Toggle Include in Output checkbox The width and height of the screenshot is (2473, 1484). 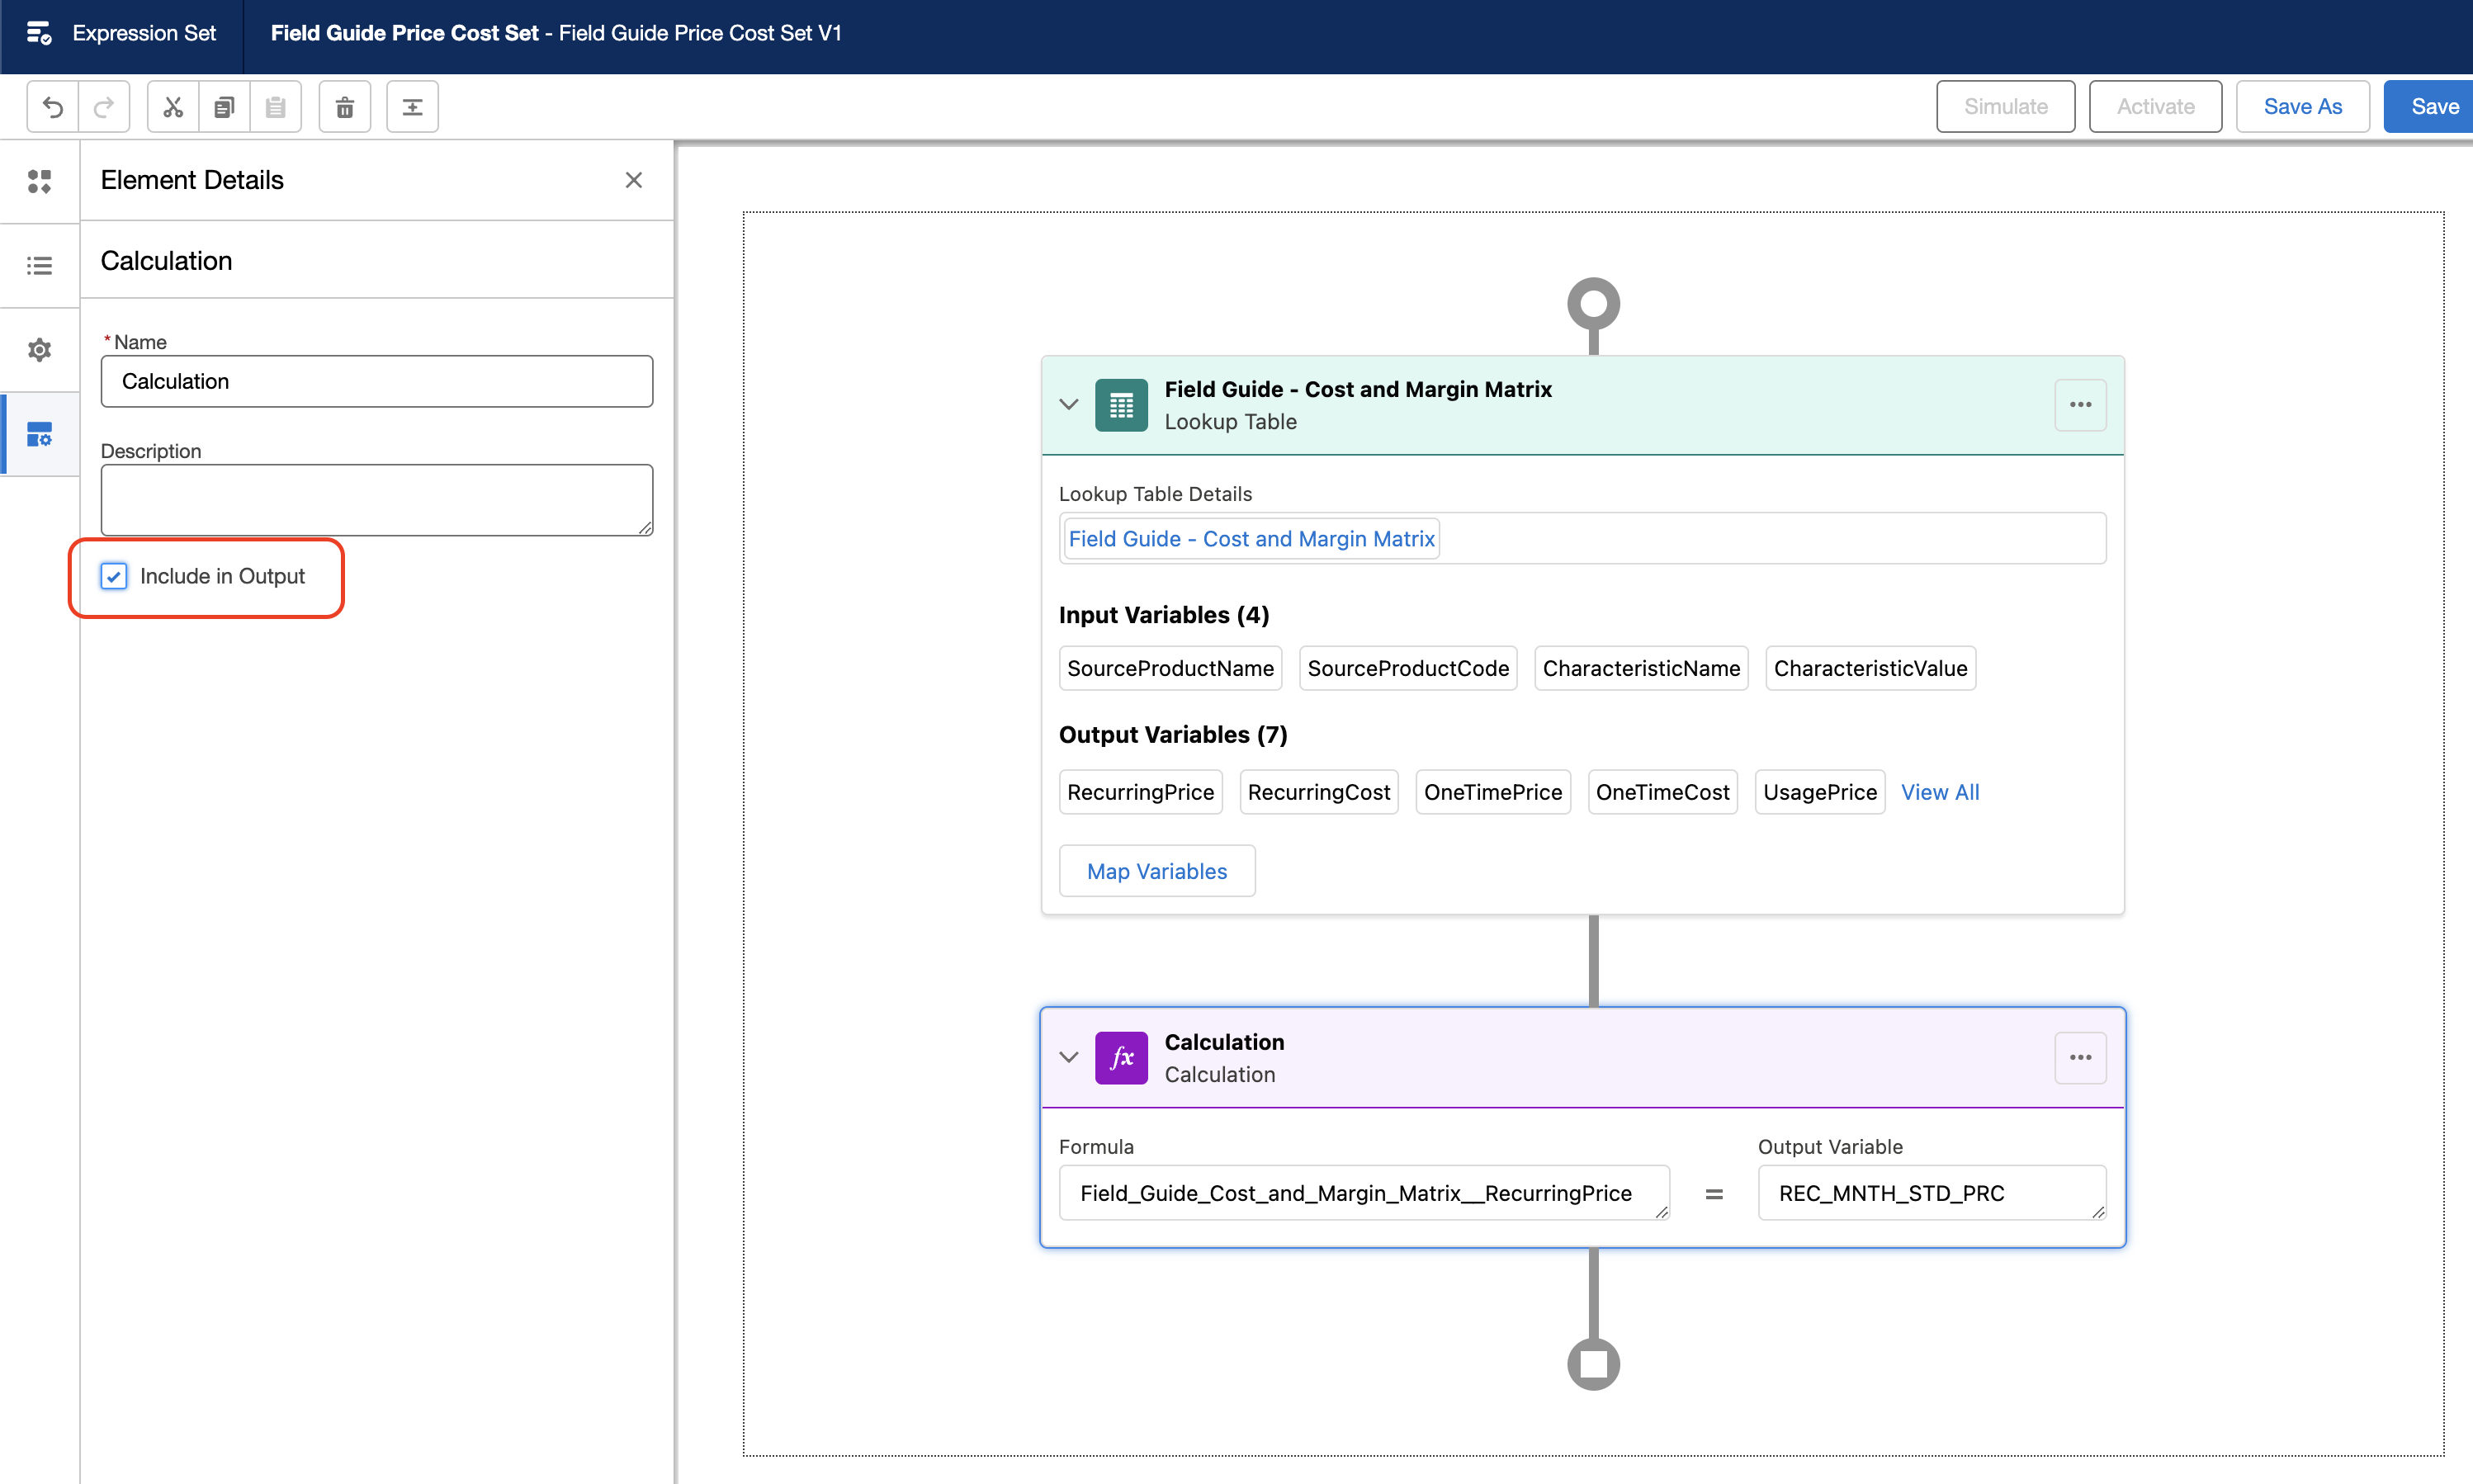coord(114,576)
